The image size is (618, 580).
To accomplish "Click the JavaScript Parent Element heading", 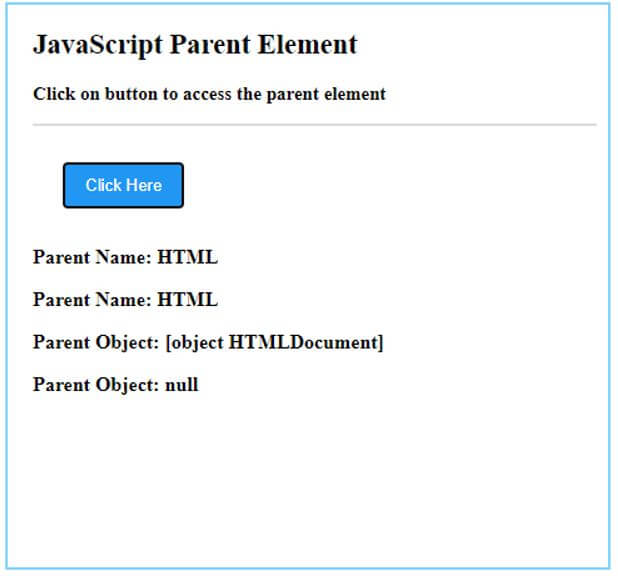I will click(x=195, y=45).
